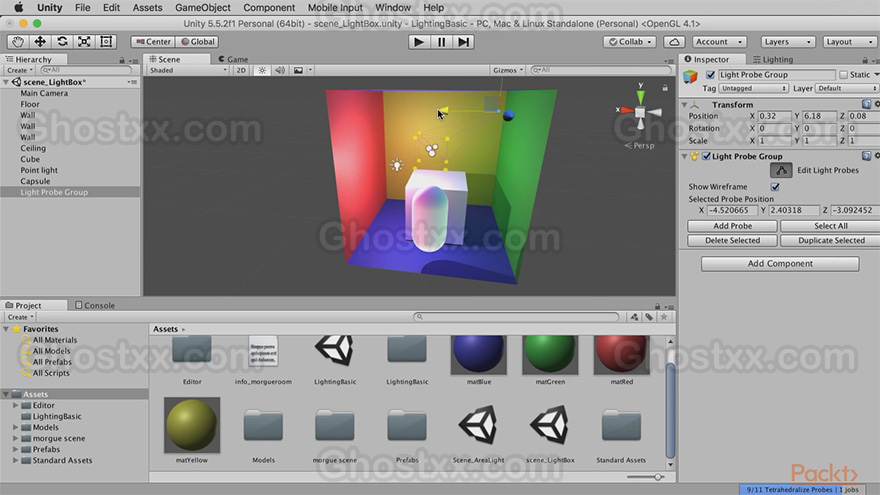Open the cloud services icon

pos(674,42)
